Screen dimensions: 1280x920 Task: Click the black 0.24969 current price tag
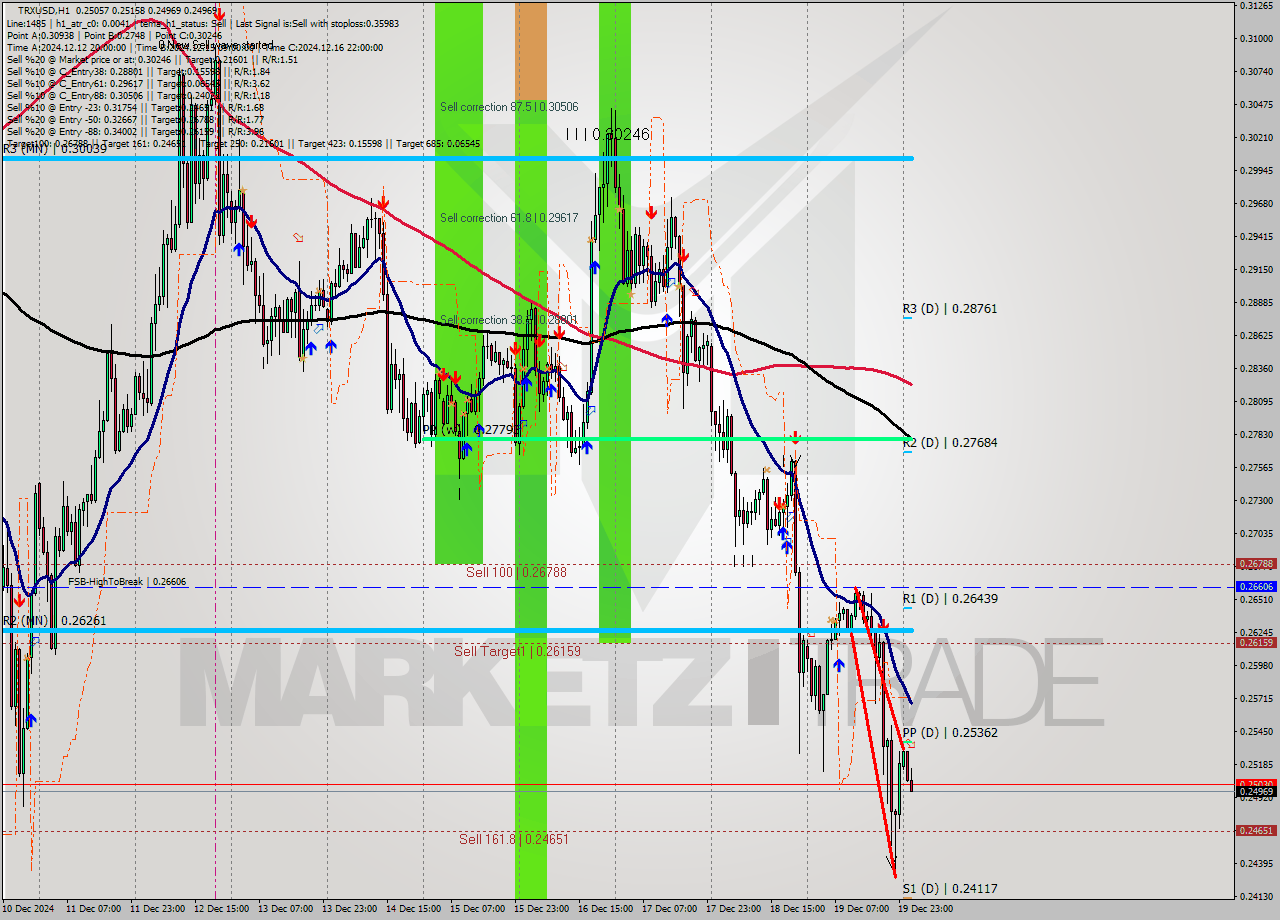click(1256, 792)
